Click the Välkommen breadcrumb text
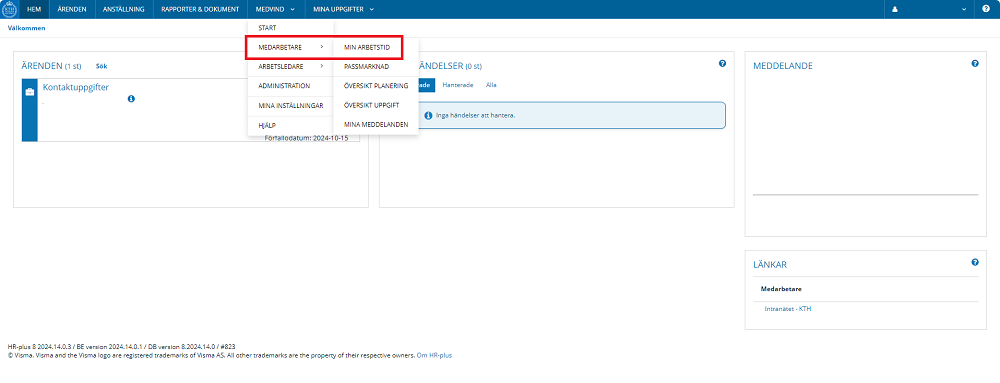The height and width of the screenshot is (383, 1000). [26, 29]
